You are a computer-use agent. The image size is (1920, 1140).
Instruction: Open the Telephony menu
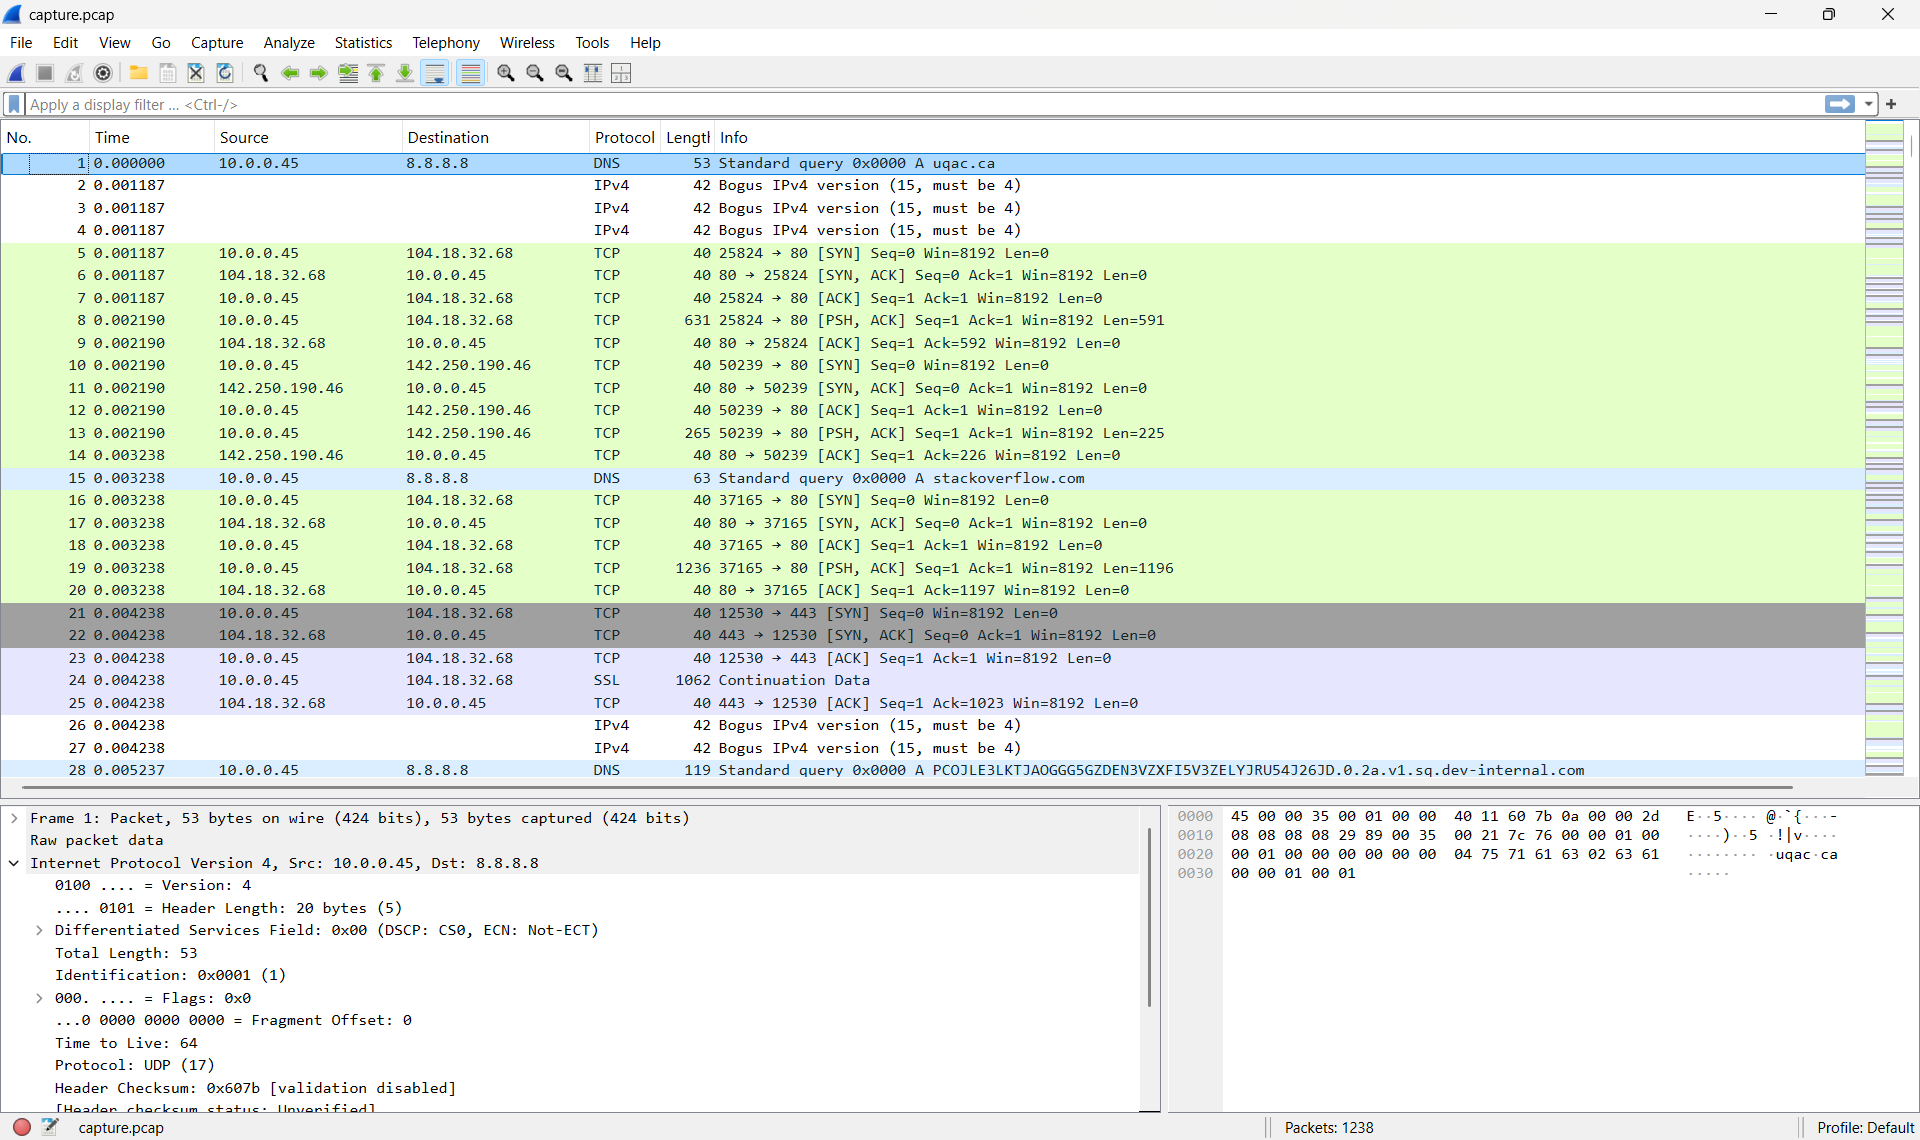pyautogui.click(x=446, y=42)
